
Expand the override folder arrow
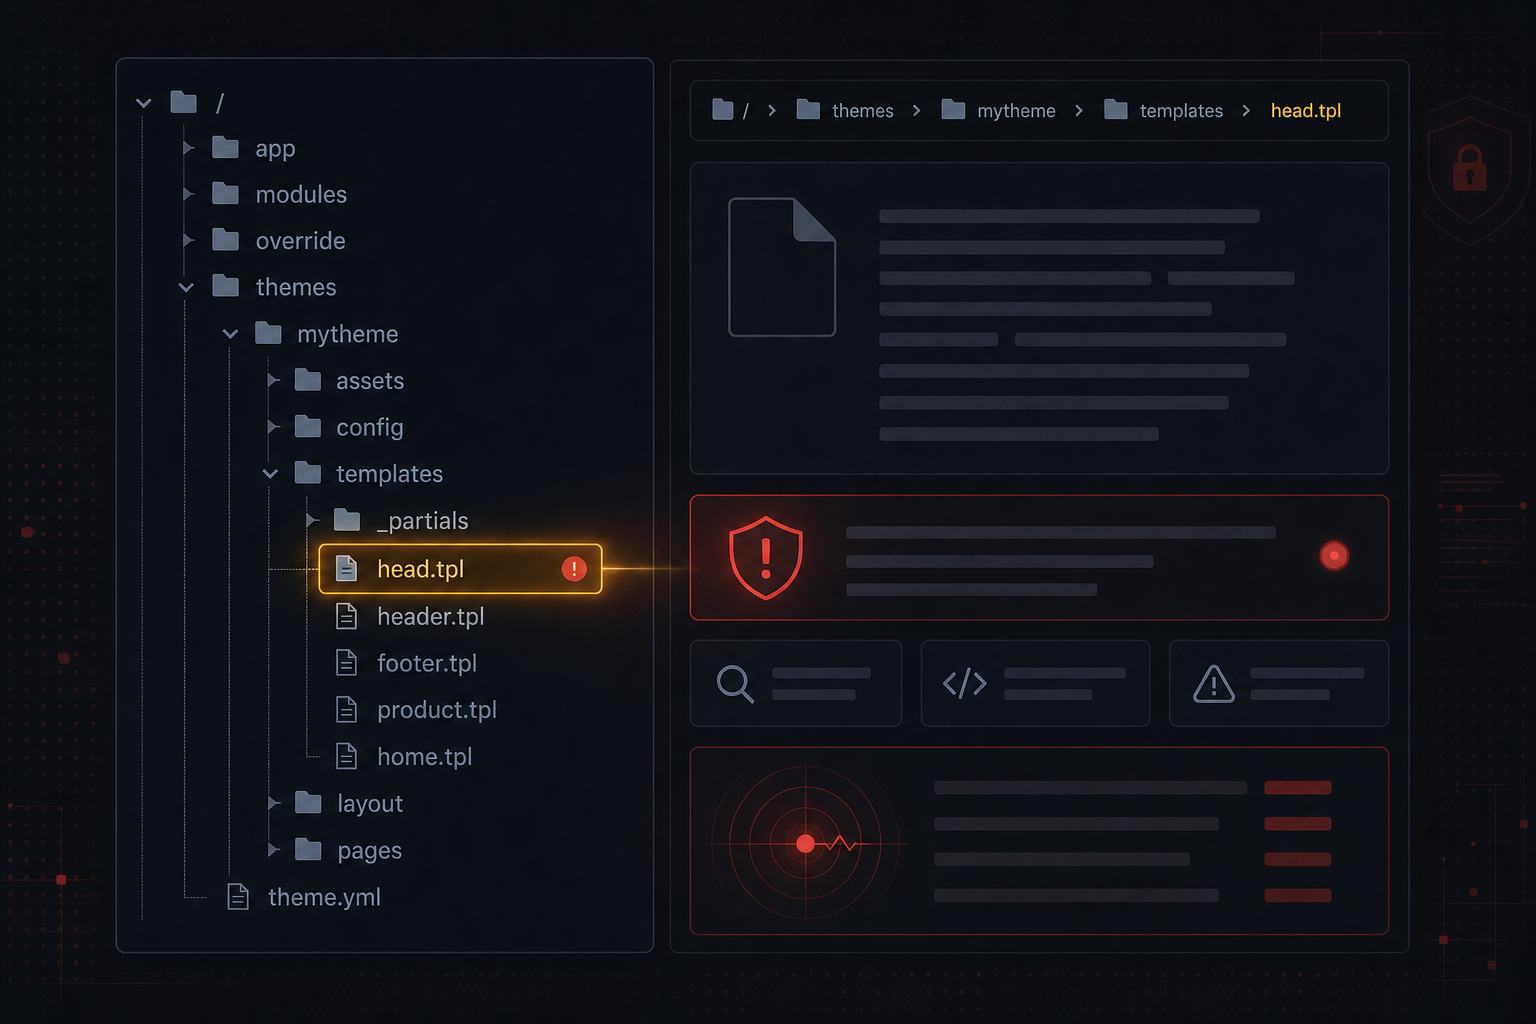click(x=188, y=240)
